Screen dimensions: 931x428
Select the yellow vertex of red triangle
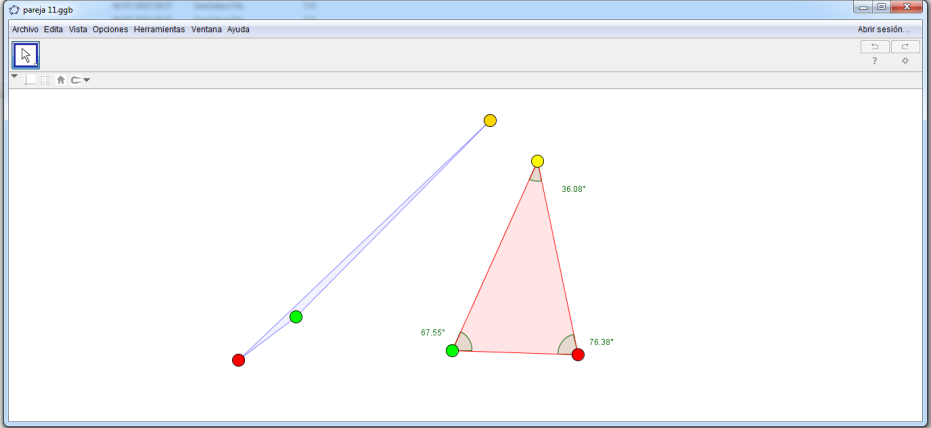point(537,161)
